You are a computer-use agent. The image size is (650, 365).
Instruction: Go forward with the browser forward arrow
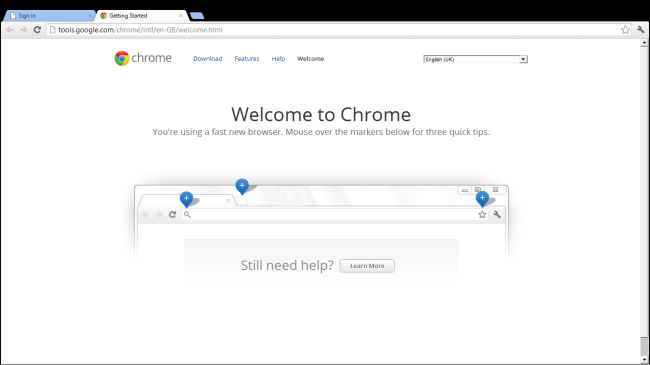23,30
